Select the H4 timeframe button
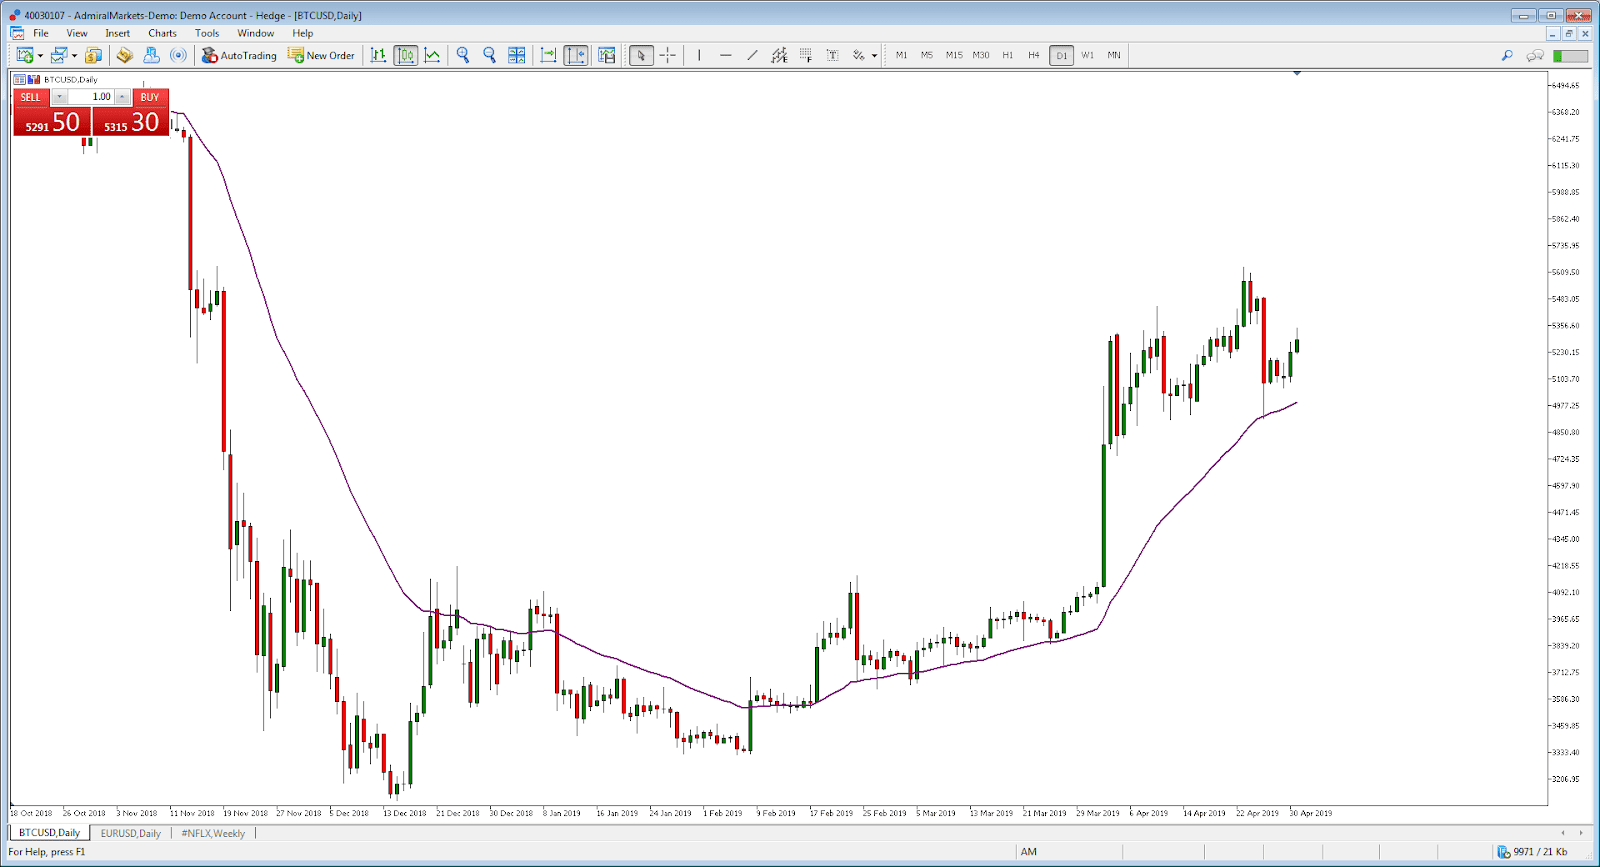This screenshot has width=1600, height=867. click(x=1034, y=55)
